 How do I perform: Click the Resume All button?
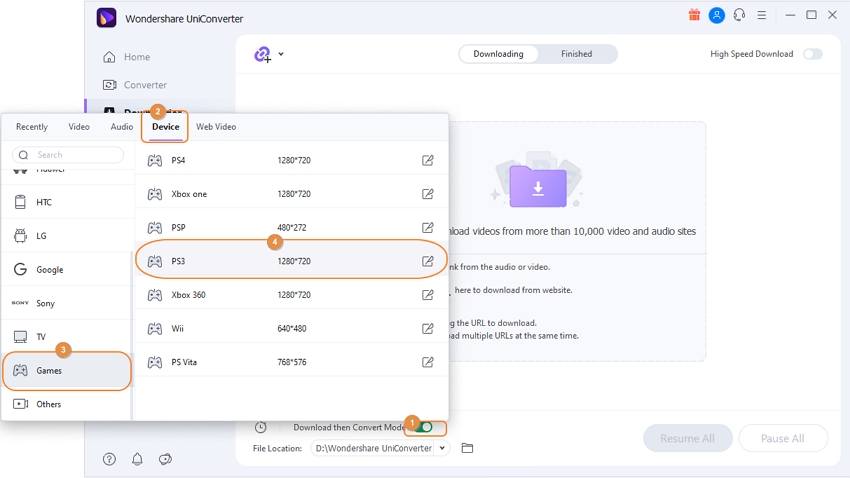[x=688, y=438]
